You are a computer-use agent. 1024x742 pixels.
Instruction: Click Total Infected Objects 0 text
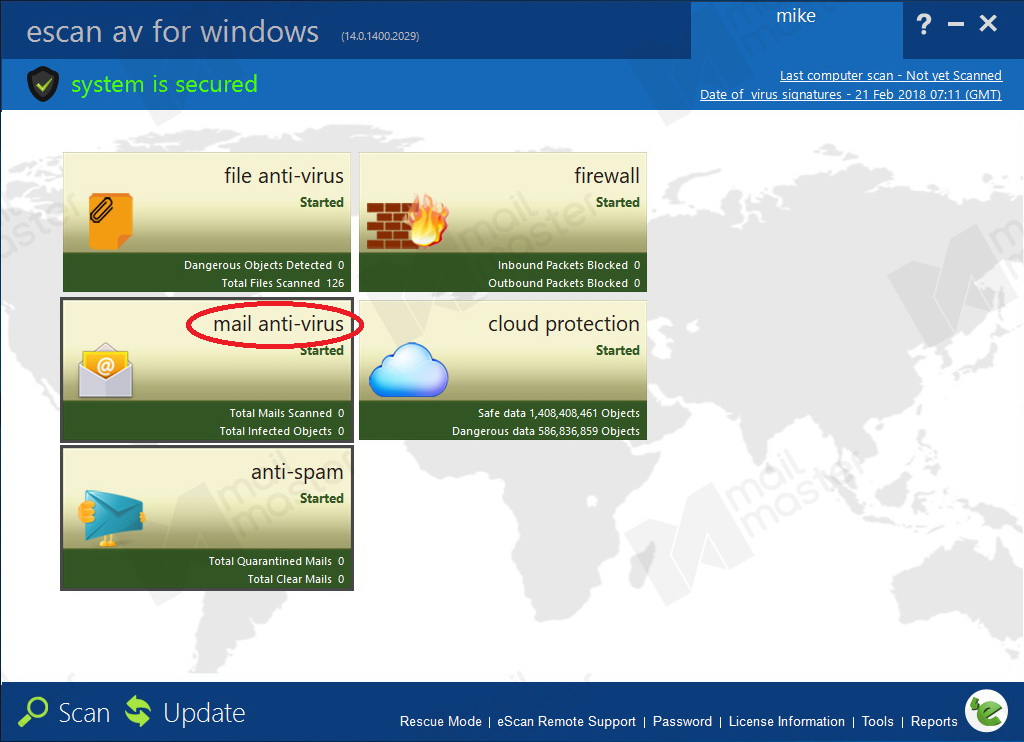[281, 431]
